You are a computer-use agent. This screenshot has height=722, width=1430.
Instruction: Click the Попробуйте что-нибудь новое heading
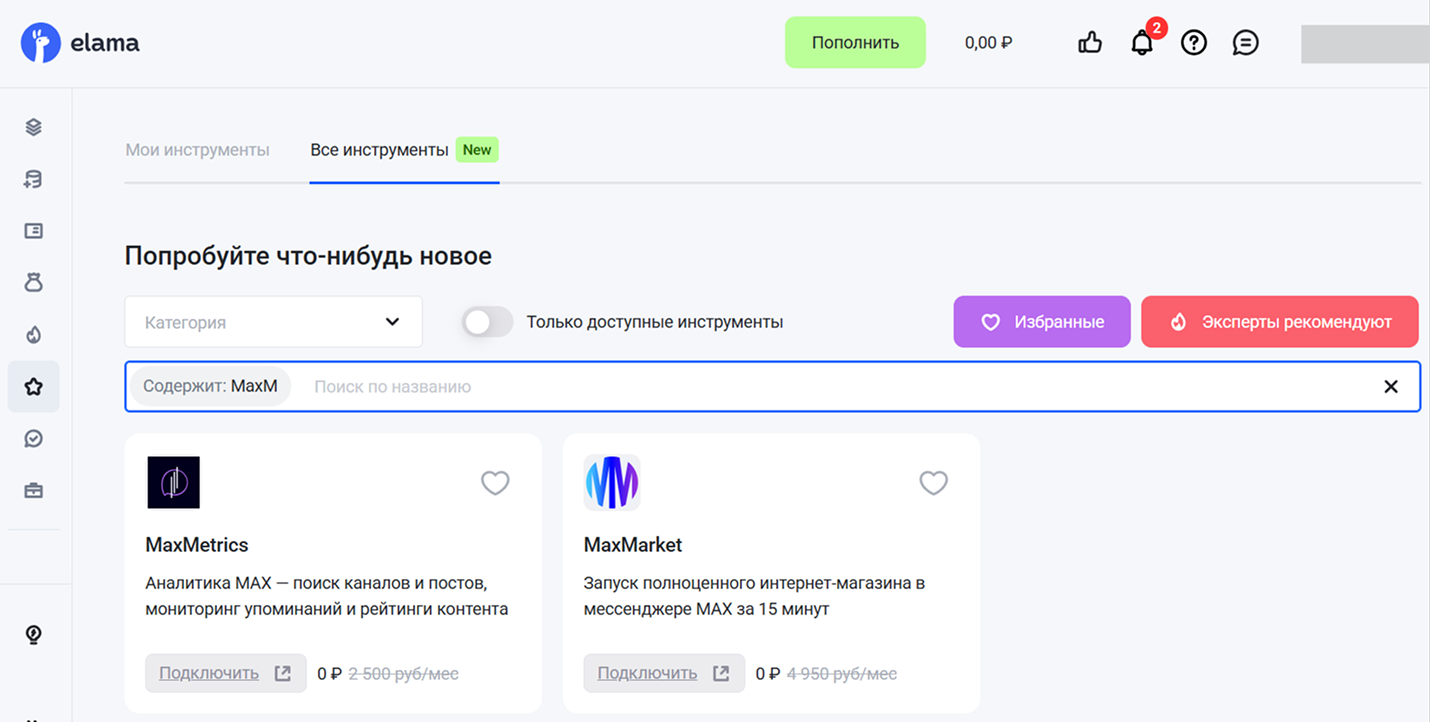[x=308, y=256]
